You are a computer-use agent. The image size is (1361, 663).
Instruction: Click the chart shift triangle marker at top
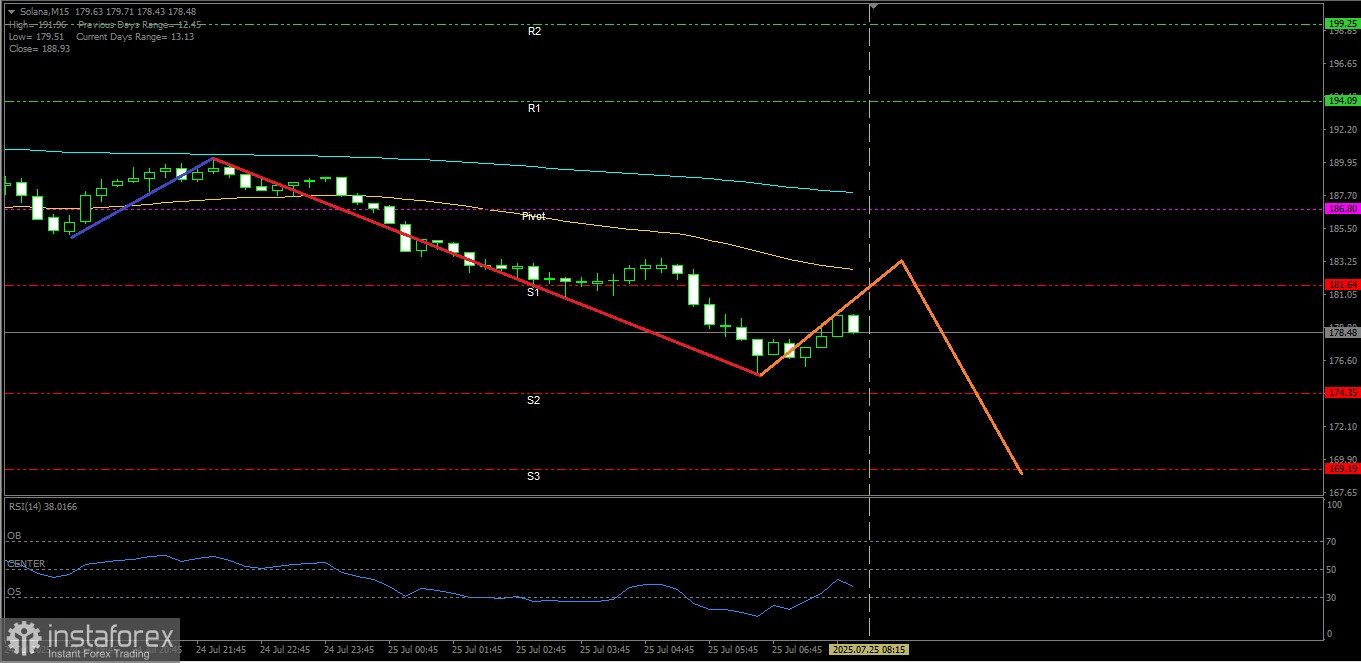tap(873, 6)
